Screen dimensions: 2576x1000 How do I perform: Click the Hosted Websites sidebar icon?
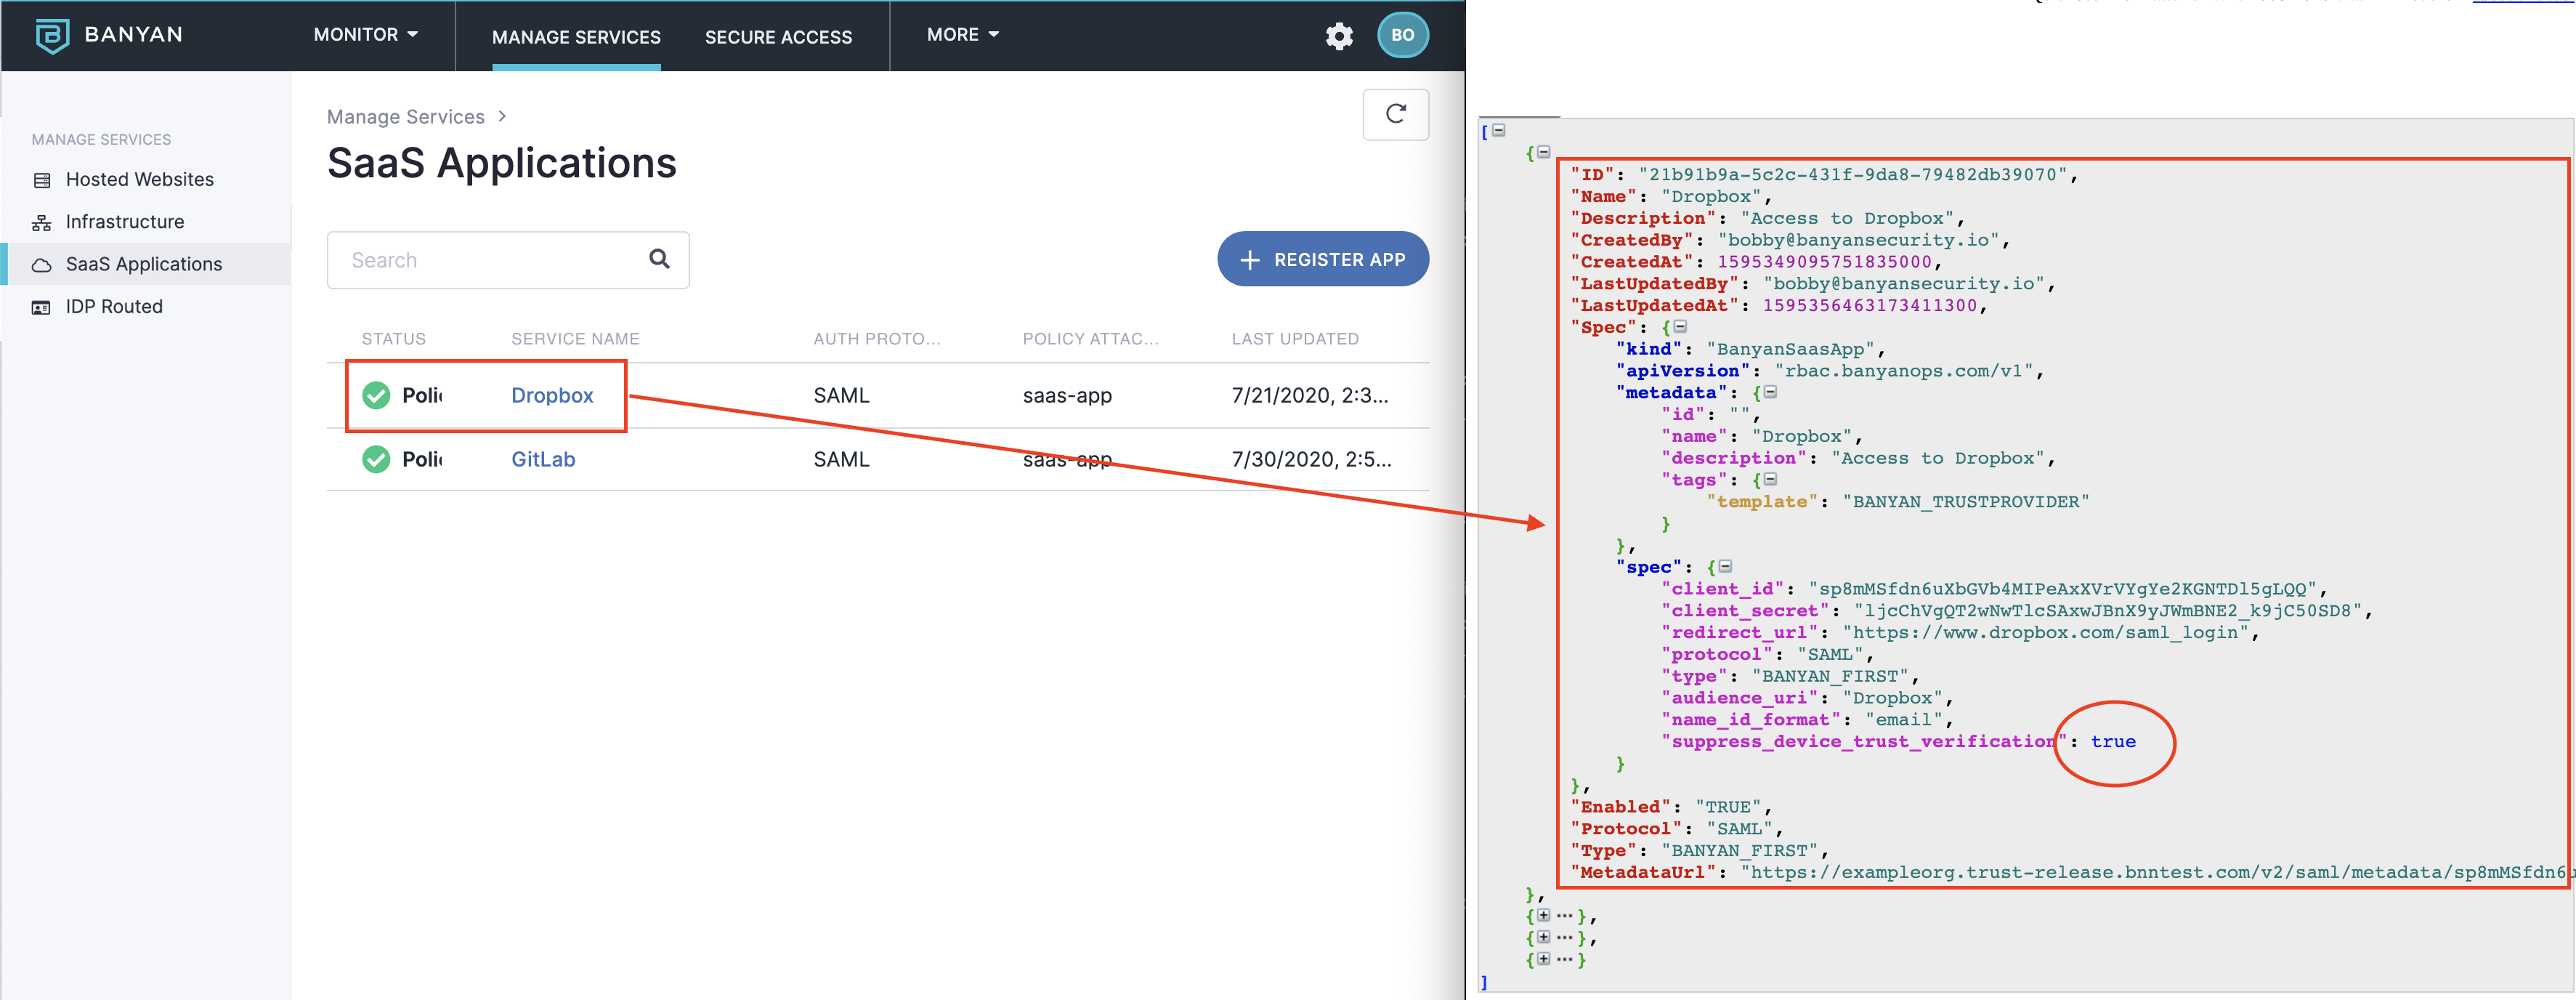(x=42, y=180)
